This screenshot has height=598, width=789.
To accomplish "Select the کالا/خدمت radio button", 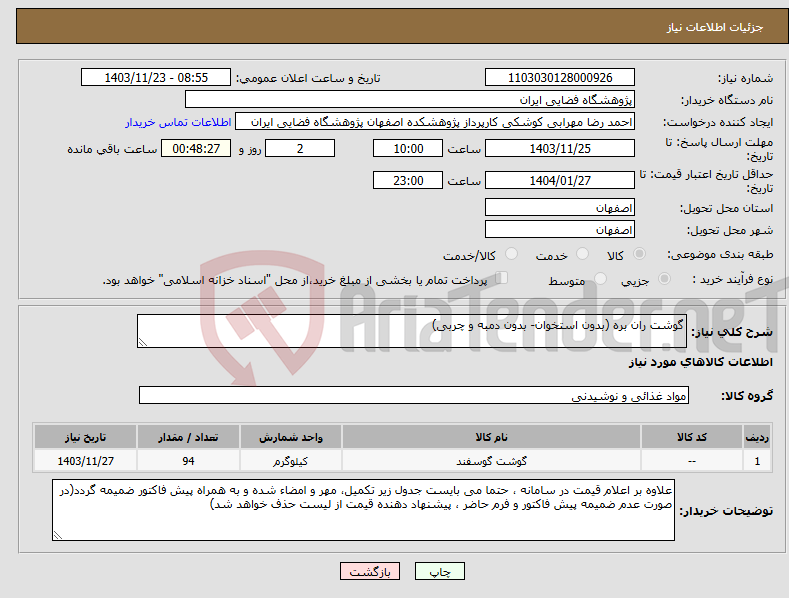I will 511,254.
